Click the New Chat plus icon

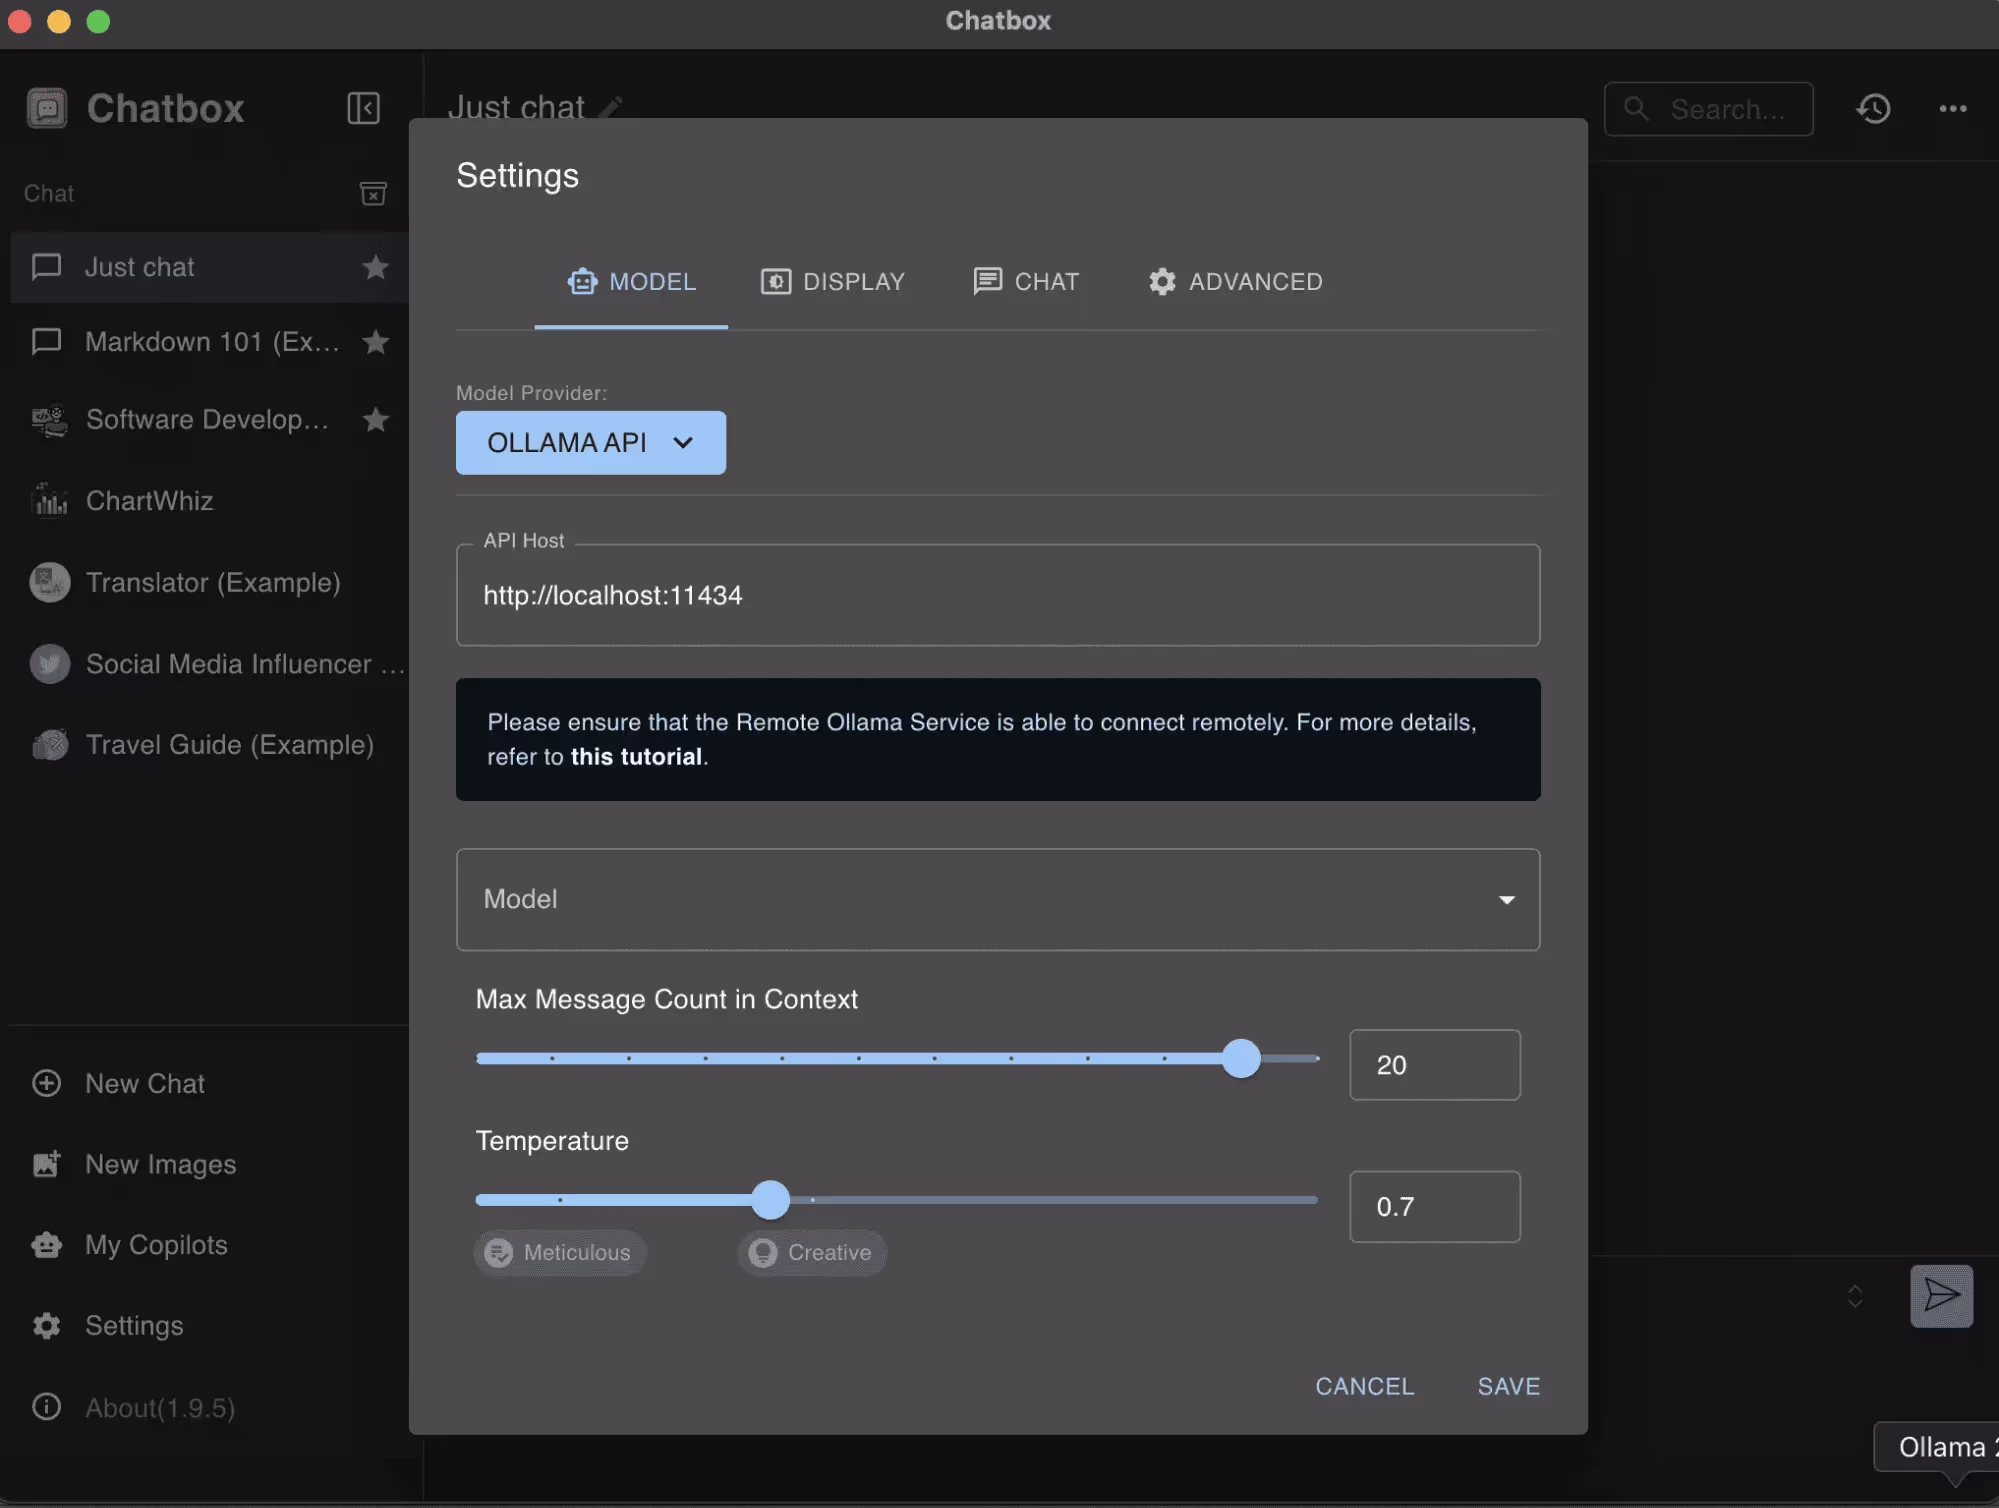[46, 1084]
